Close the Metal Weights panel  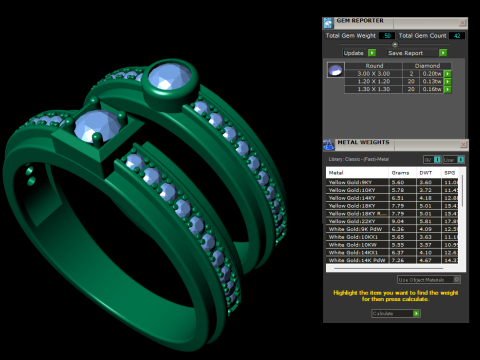coord(463,144)
